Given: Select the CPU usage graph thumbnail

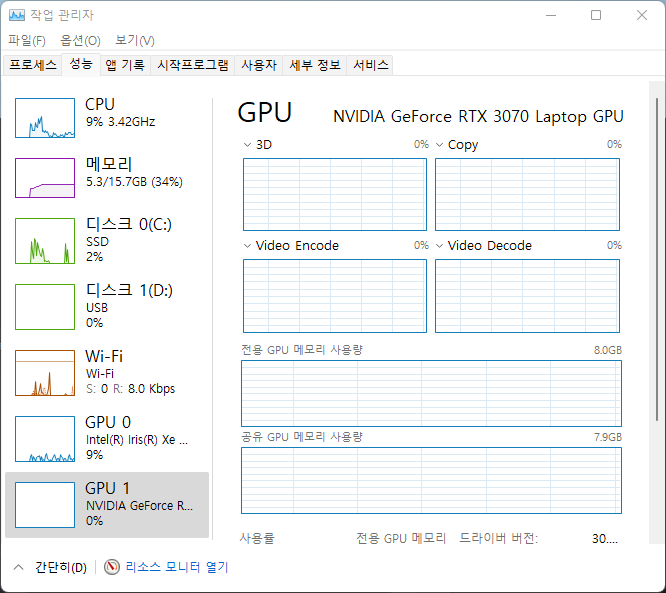Looking at the screenshot, I should 45,118.
